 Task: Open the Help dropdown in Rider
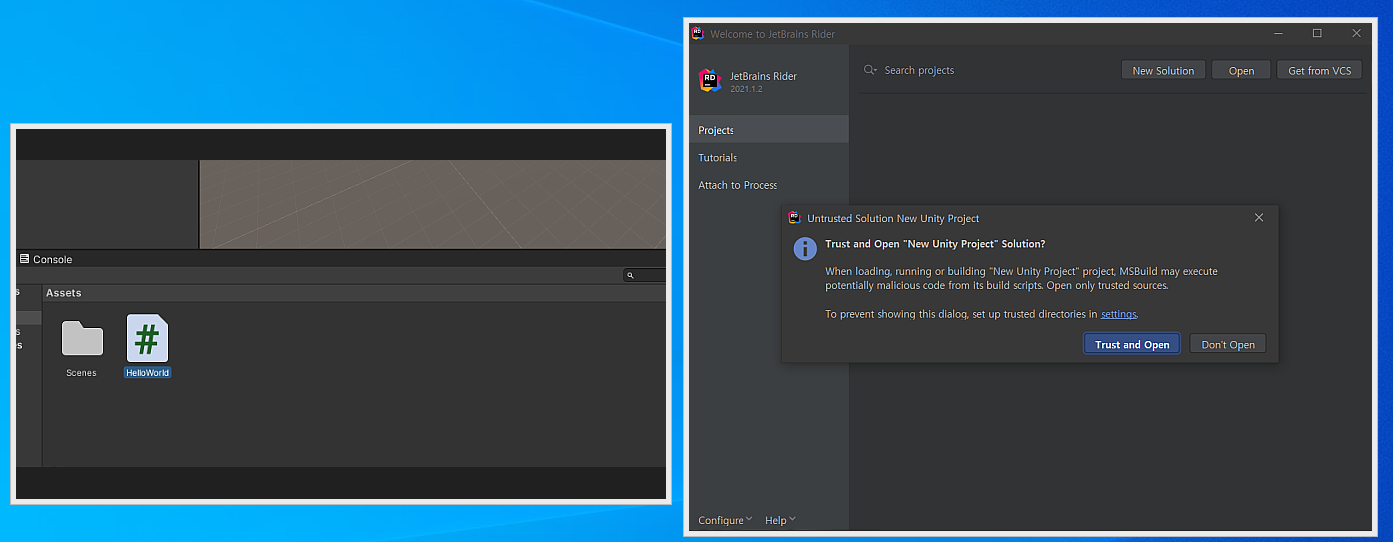780,520
